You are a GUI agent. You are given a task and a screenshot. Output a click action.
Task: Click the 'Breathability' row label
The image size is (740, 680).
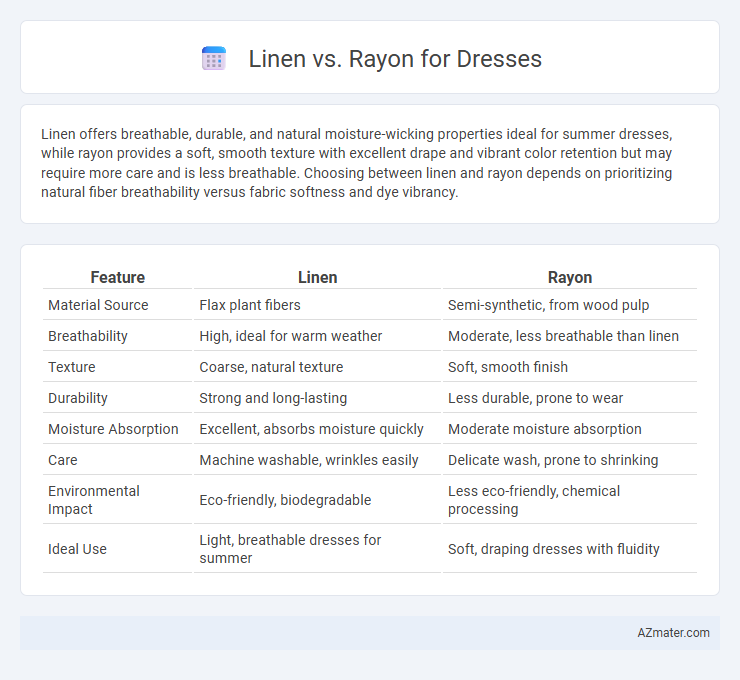(x=88, y=336)
